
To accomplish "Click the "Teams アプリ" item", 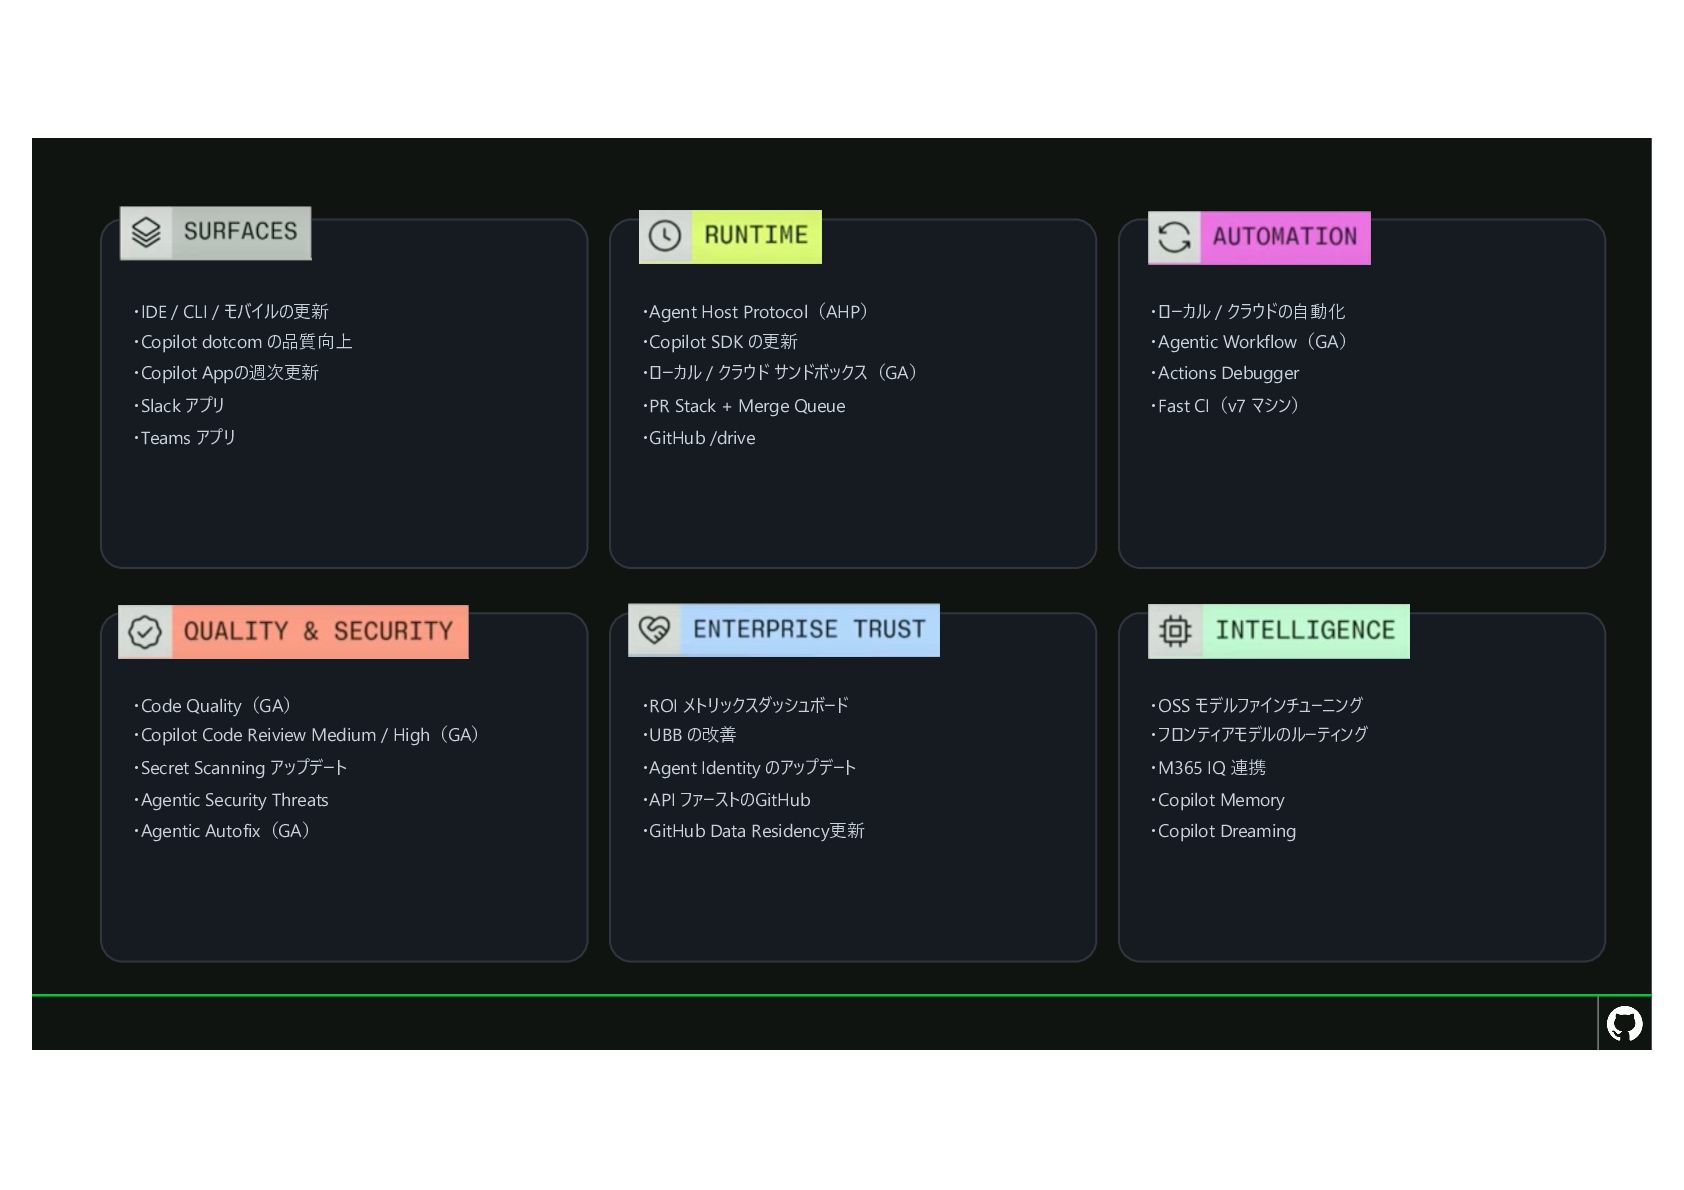I will click(x=185, y=438).
